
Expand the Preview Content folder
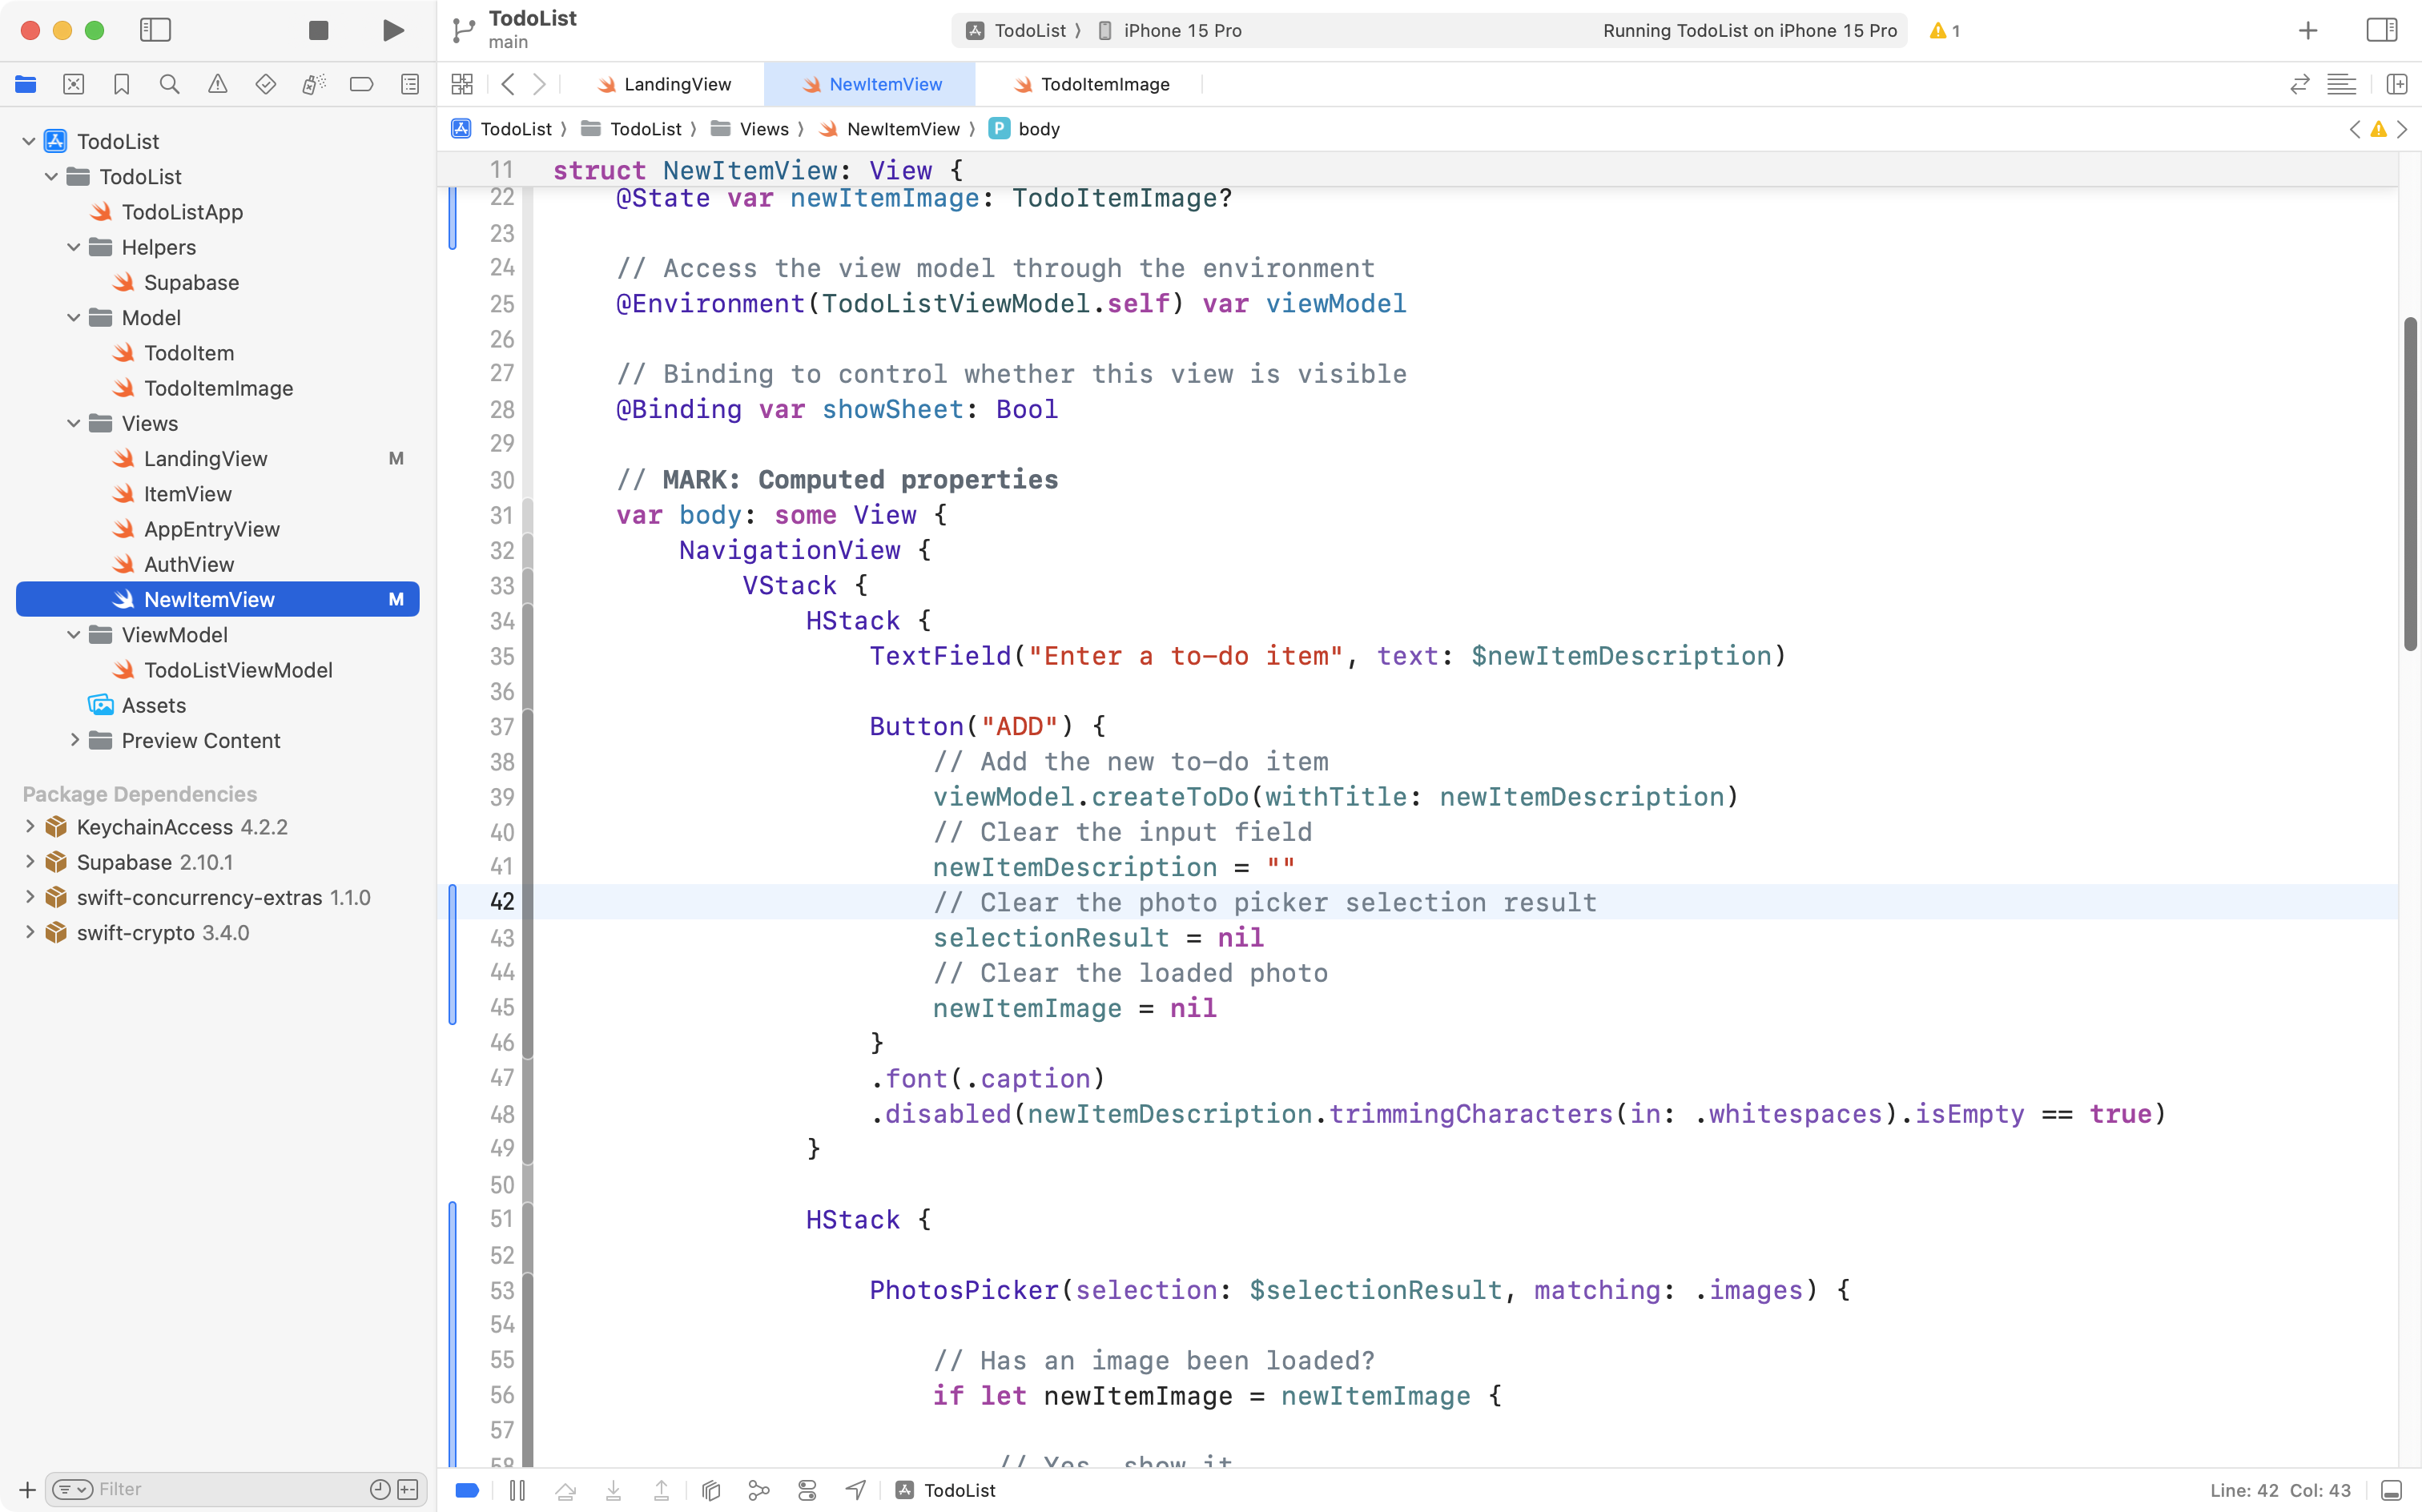75,740
